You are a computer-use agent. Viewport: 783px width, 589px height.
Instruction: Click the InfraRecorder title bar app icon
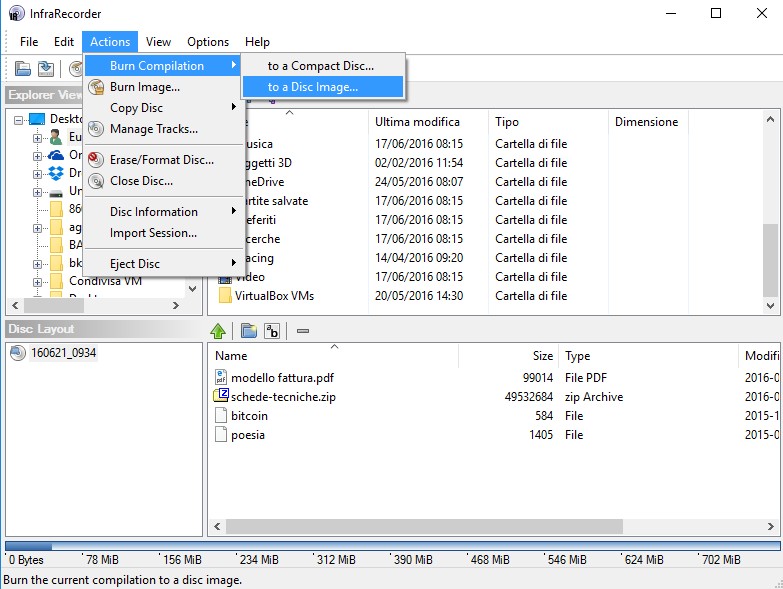(x=16, y=13)
